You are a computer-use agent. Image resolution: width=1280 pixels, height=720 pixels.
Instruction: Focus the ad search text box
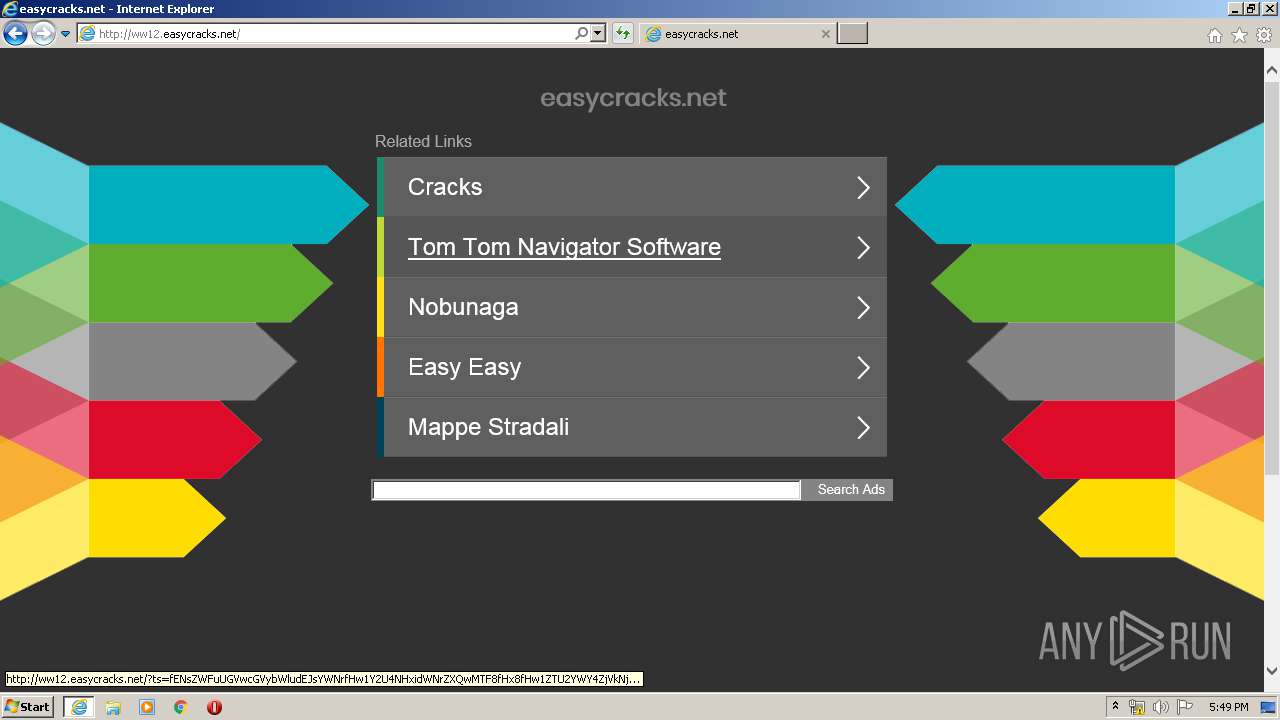click(586, 490)
